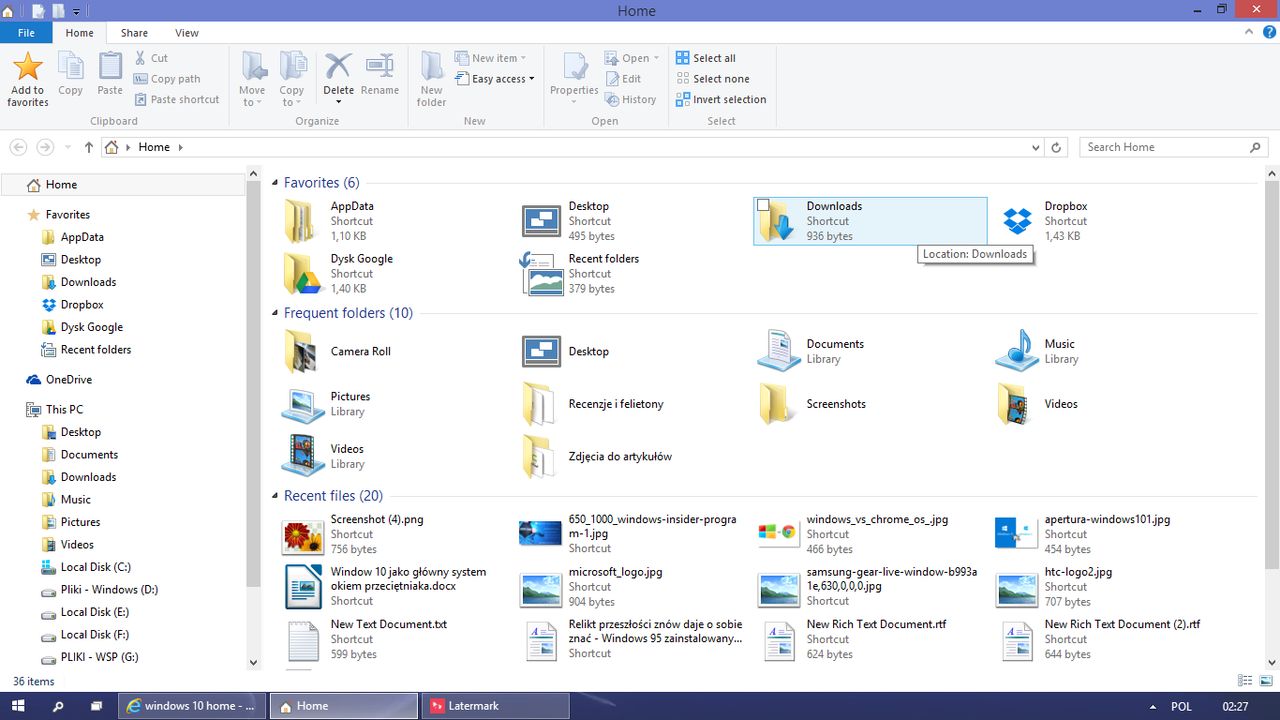Switch to Internet Explorer windows 10 home taskbar item
This screenshot has height=720, width=1280.
click(x=191, y=706)
